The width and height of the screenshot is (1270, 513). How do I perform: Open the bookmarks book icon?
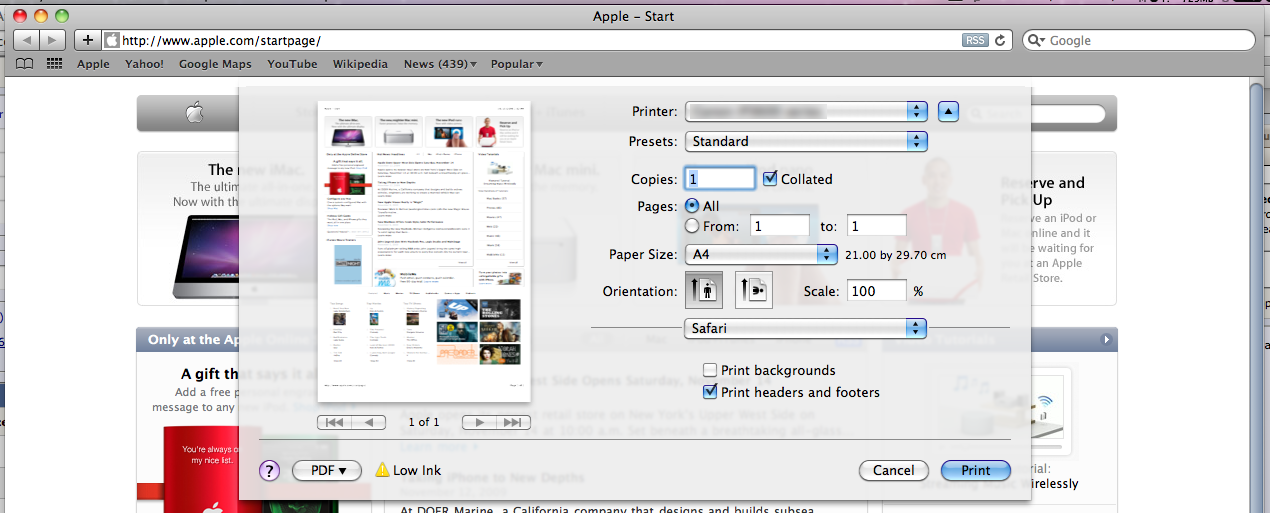coord(25,64)
